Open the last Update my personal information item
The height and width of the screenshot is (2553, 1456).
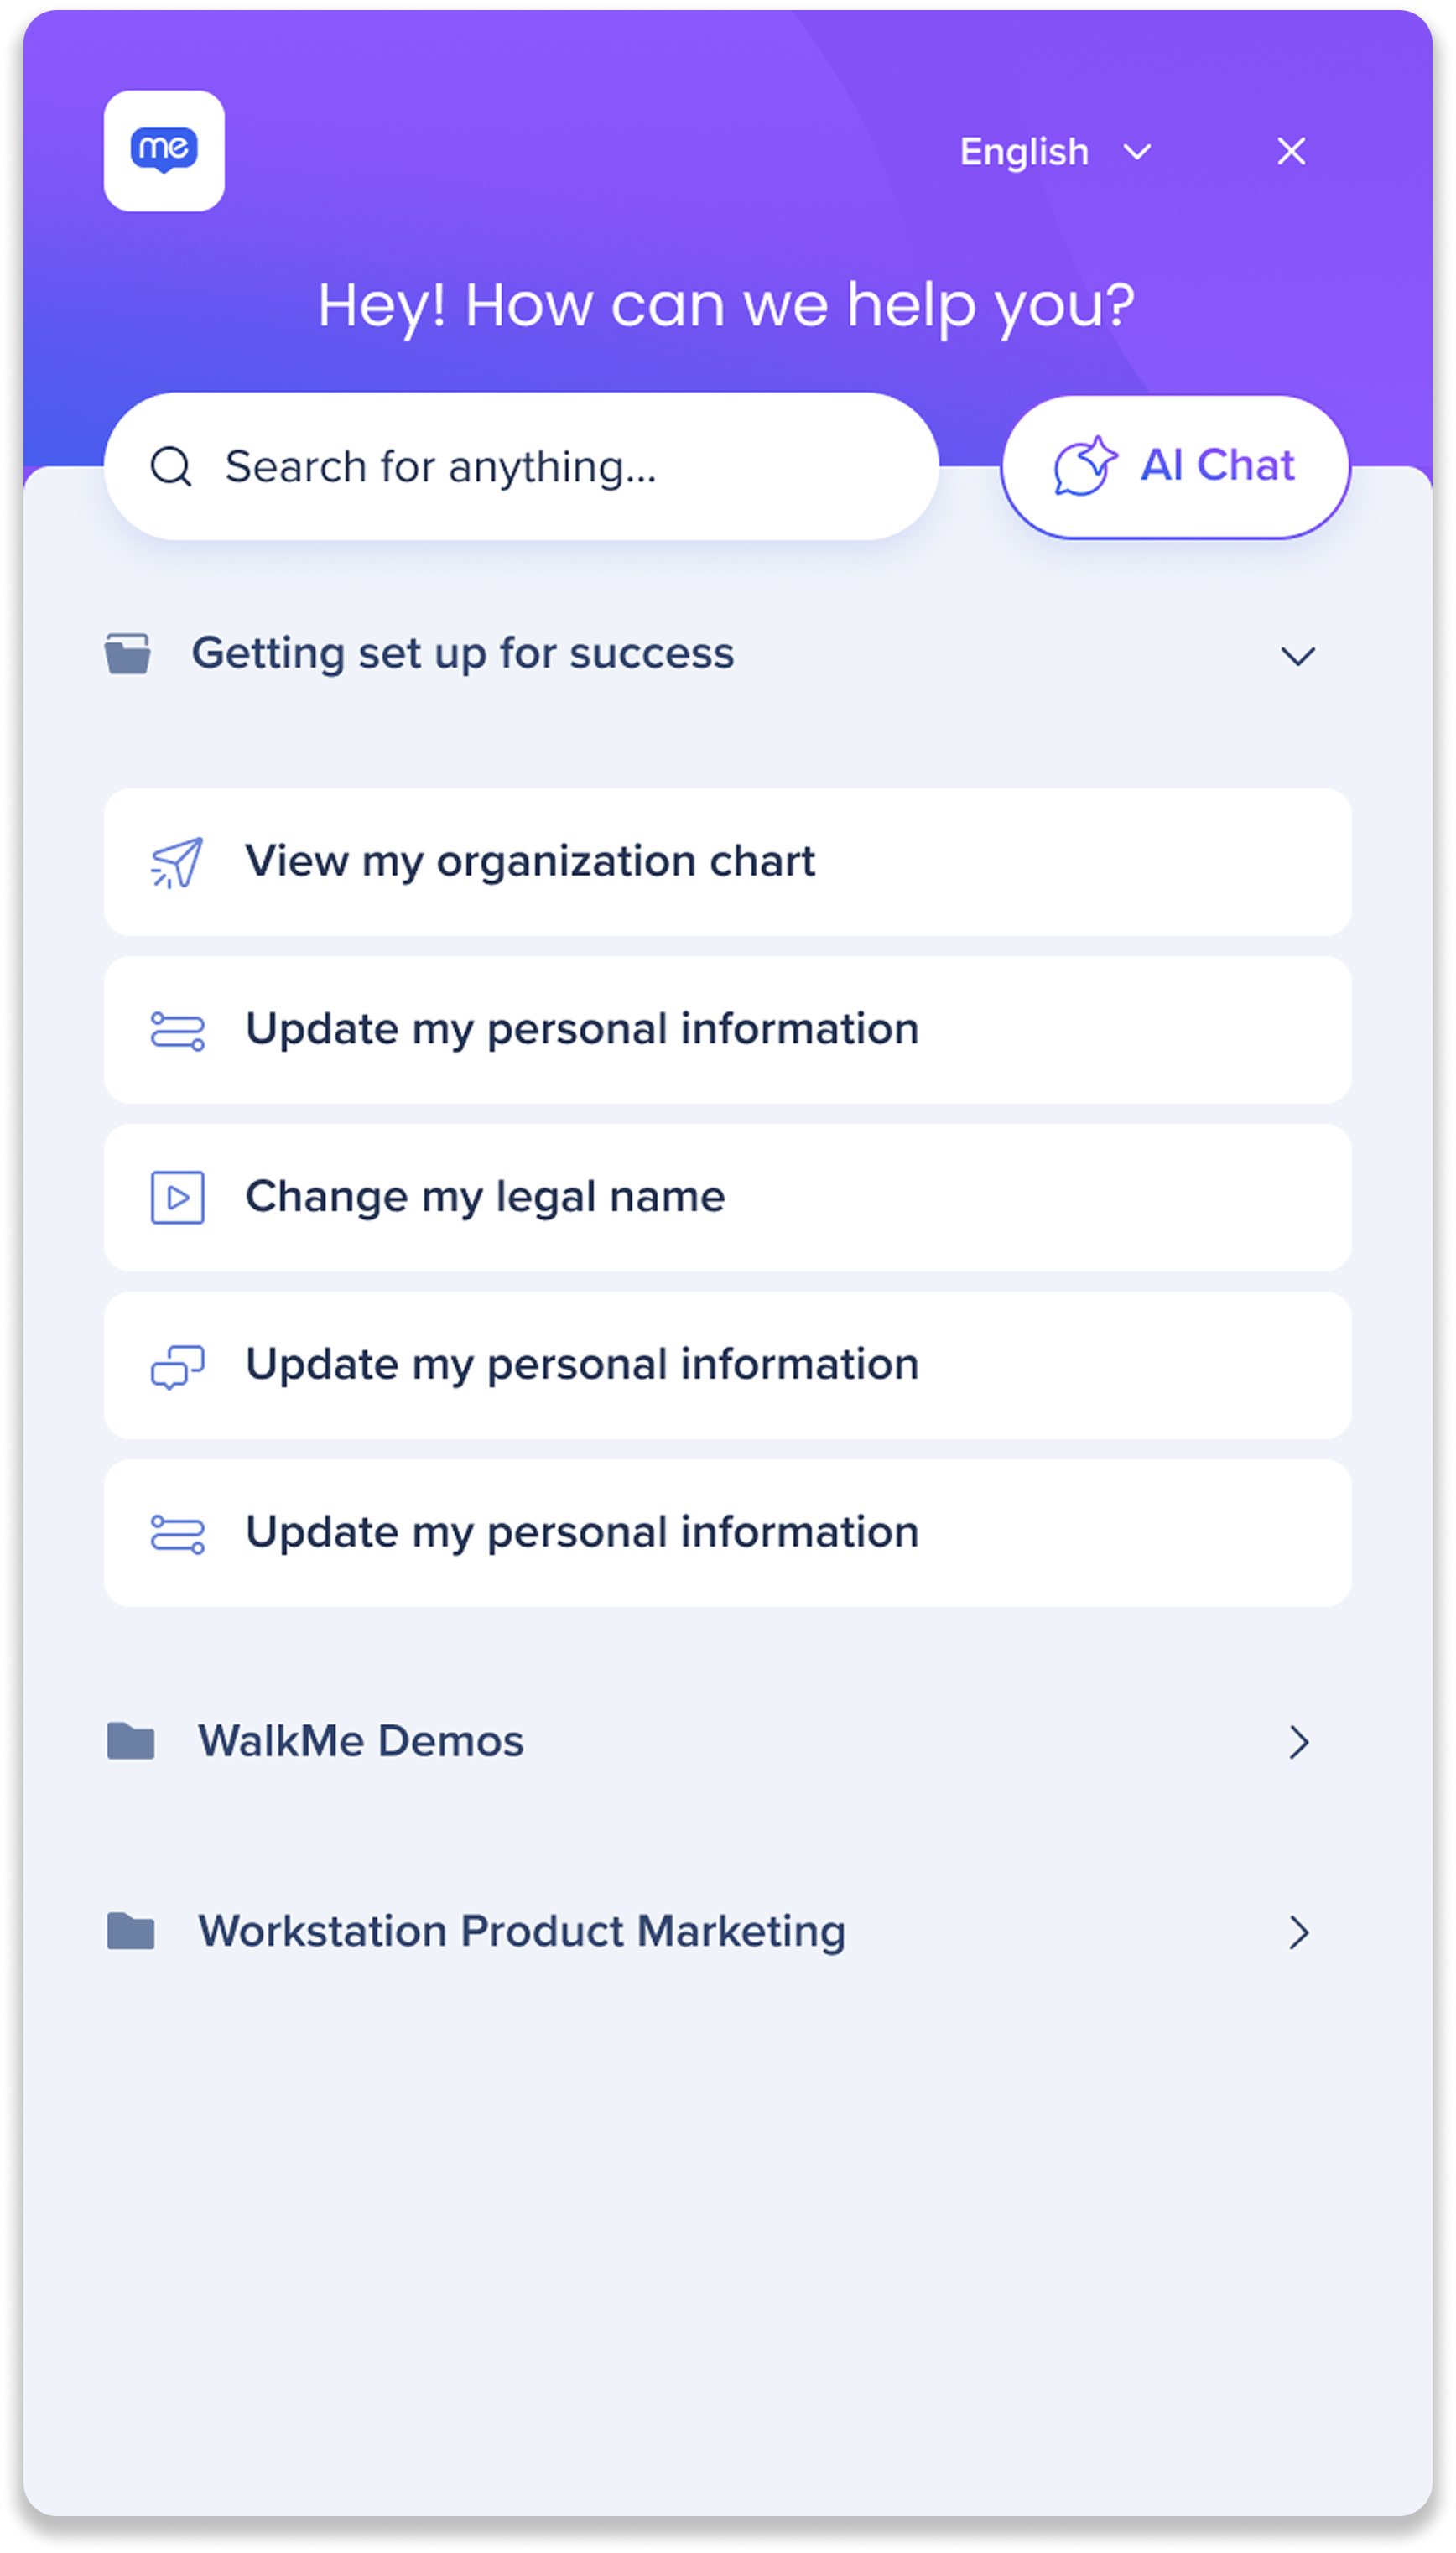click(728, 1534)
